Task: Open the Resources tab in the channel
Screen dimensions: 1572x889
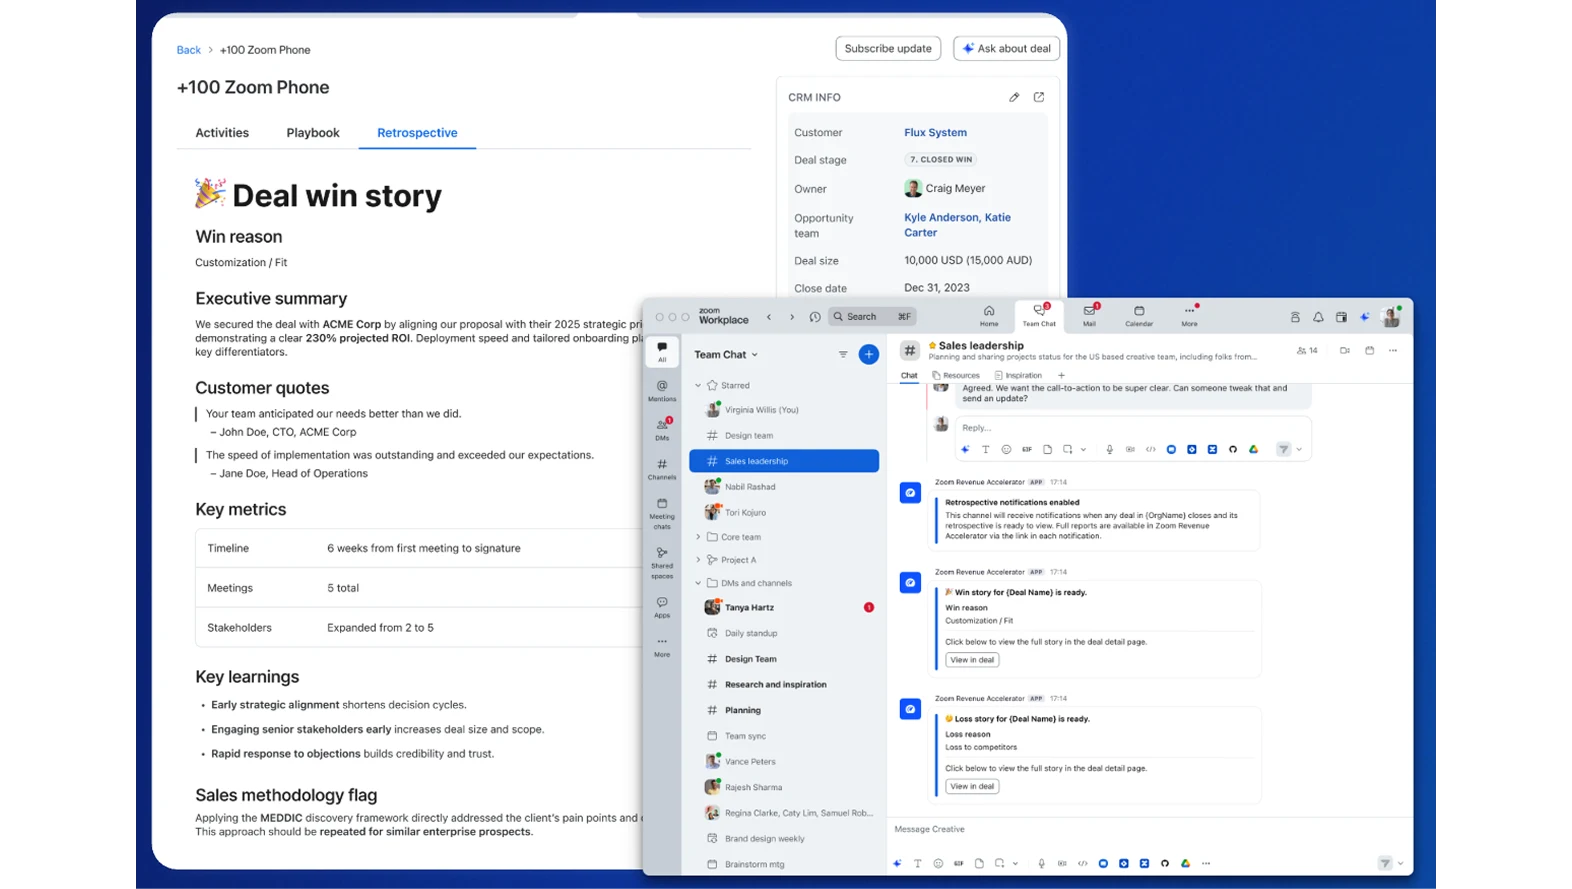Action: tap(956, 376)
